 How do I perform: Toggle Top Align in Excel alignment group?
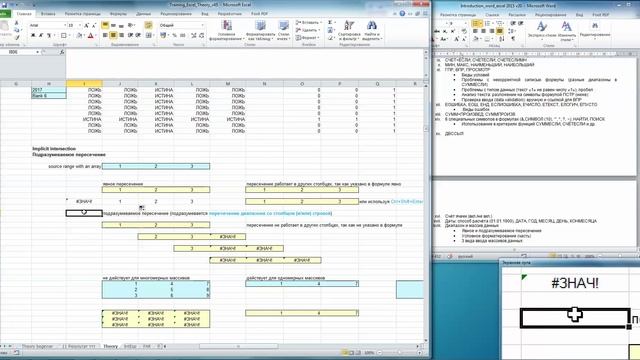pos(105,25)
